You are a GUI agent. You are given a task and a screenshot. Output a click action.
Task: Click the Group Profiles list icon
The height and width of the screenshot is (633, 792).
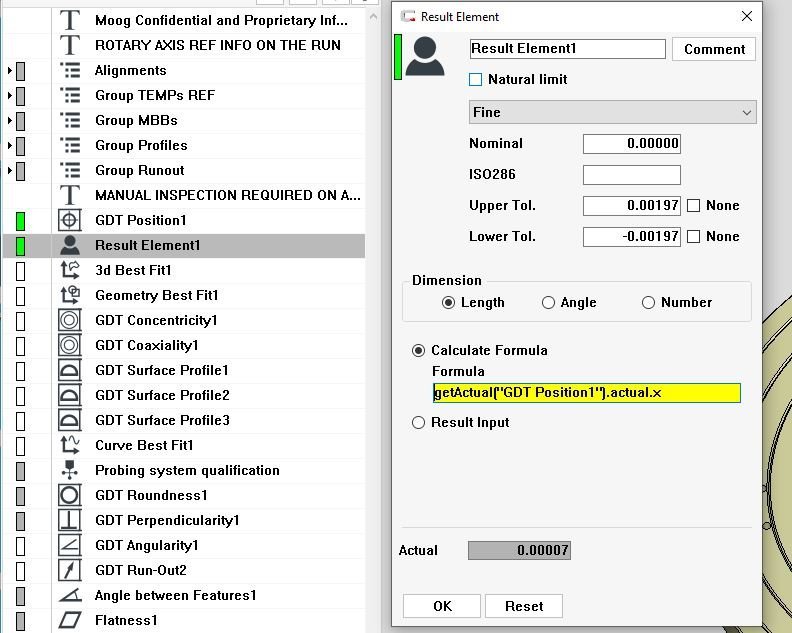pos(70,145)
